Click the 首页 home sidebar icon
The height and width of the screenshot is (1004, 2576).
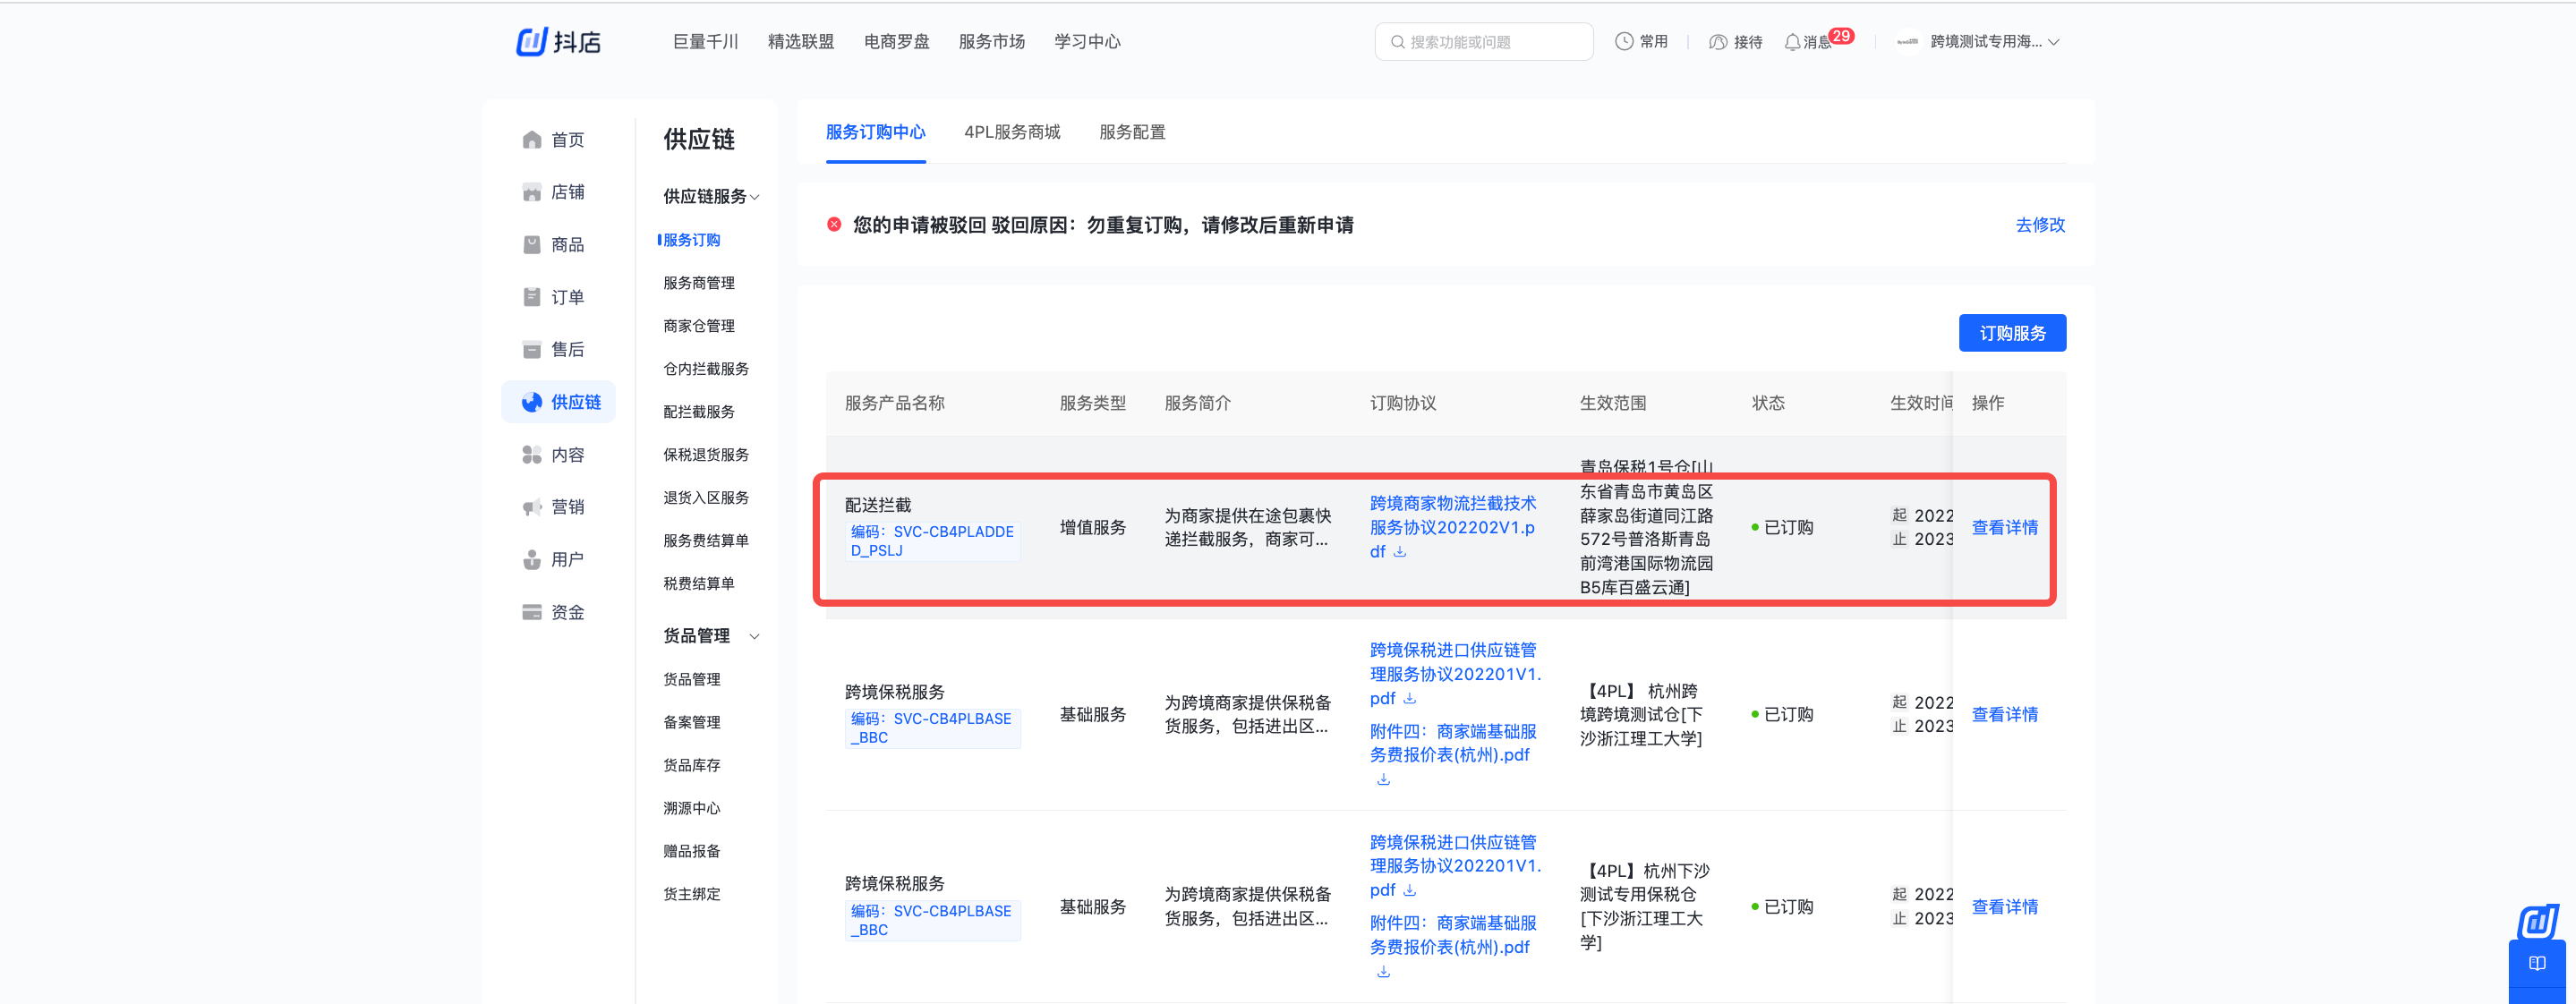532,140
